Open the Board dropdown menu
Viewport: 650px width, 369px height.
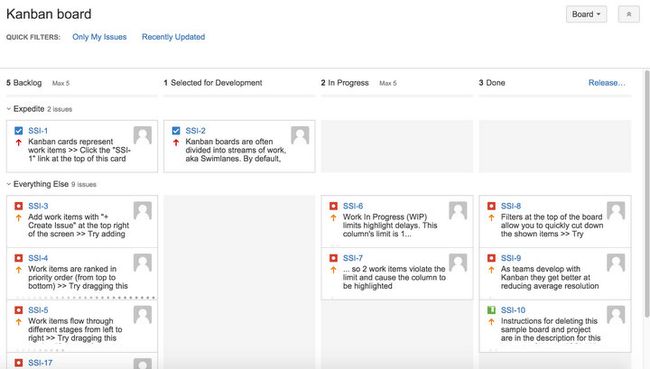586,14
